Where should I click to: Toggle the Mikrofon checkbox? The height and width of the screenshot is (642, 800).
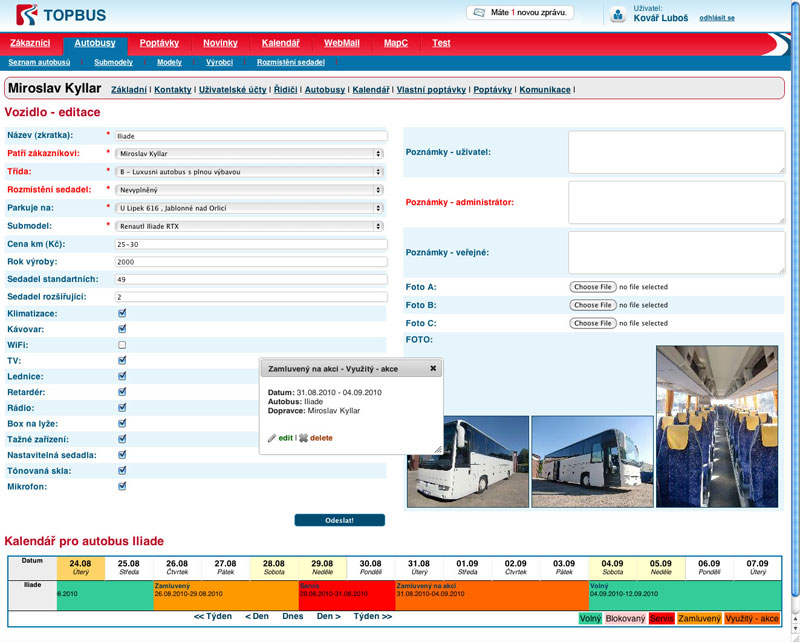(122, 486)
